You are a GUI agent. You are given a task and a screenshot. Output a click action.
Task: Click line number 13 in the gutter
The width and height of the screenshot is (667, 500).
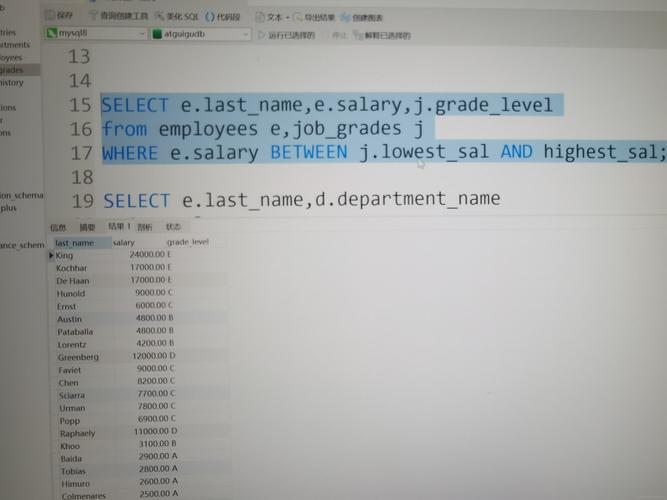[79, 57]
